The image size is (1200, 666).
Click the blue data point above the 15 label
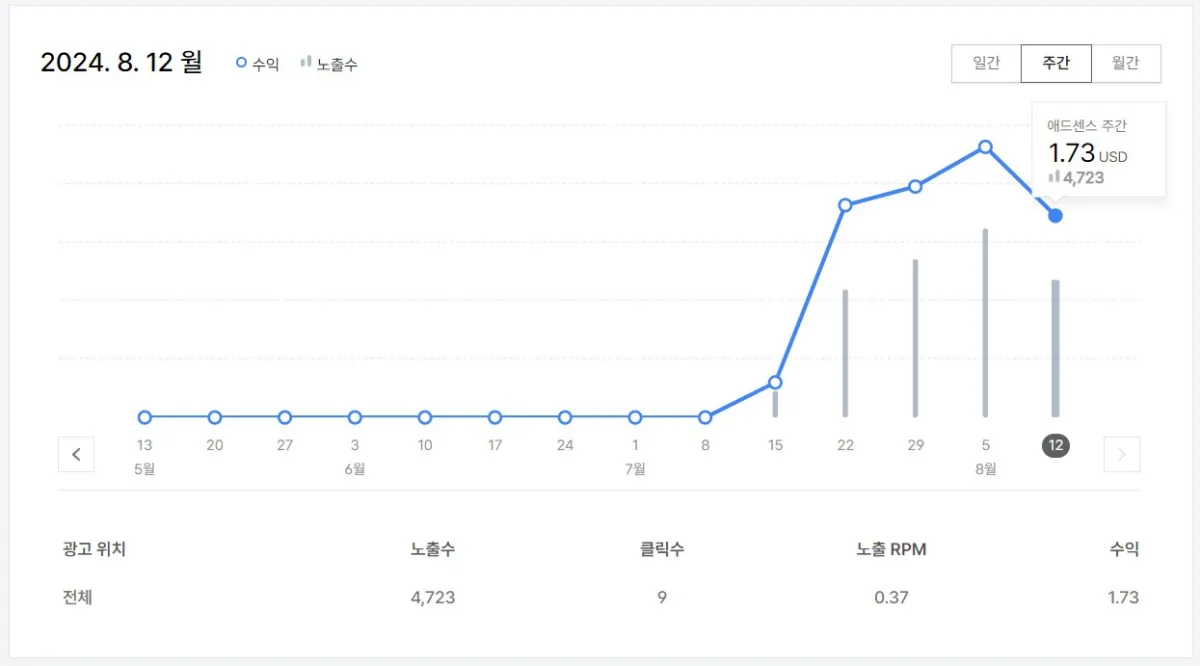(x=775, y=382)
